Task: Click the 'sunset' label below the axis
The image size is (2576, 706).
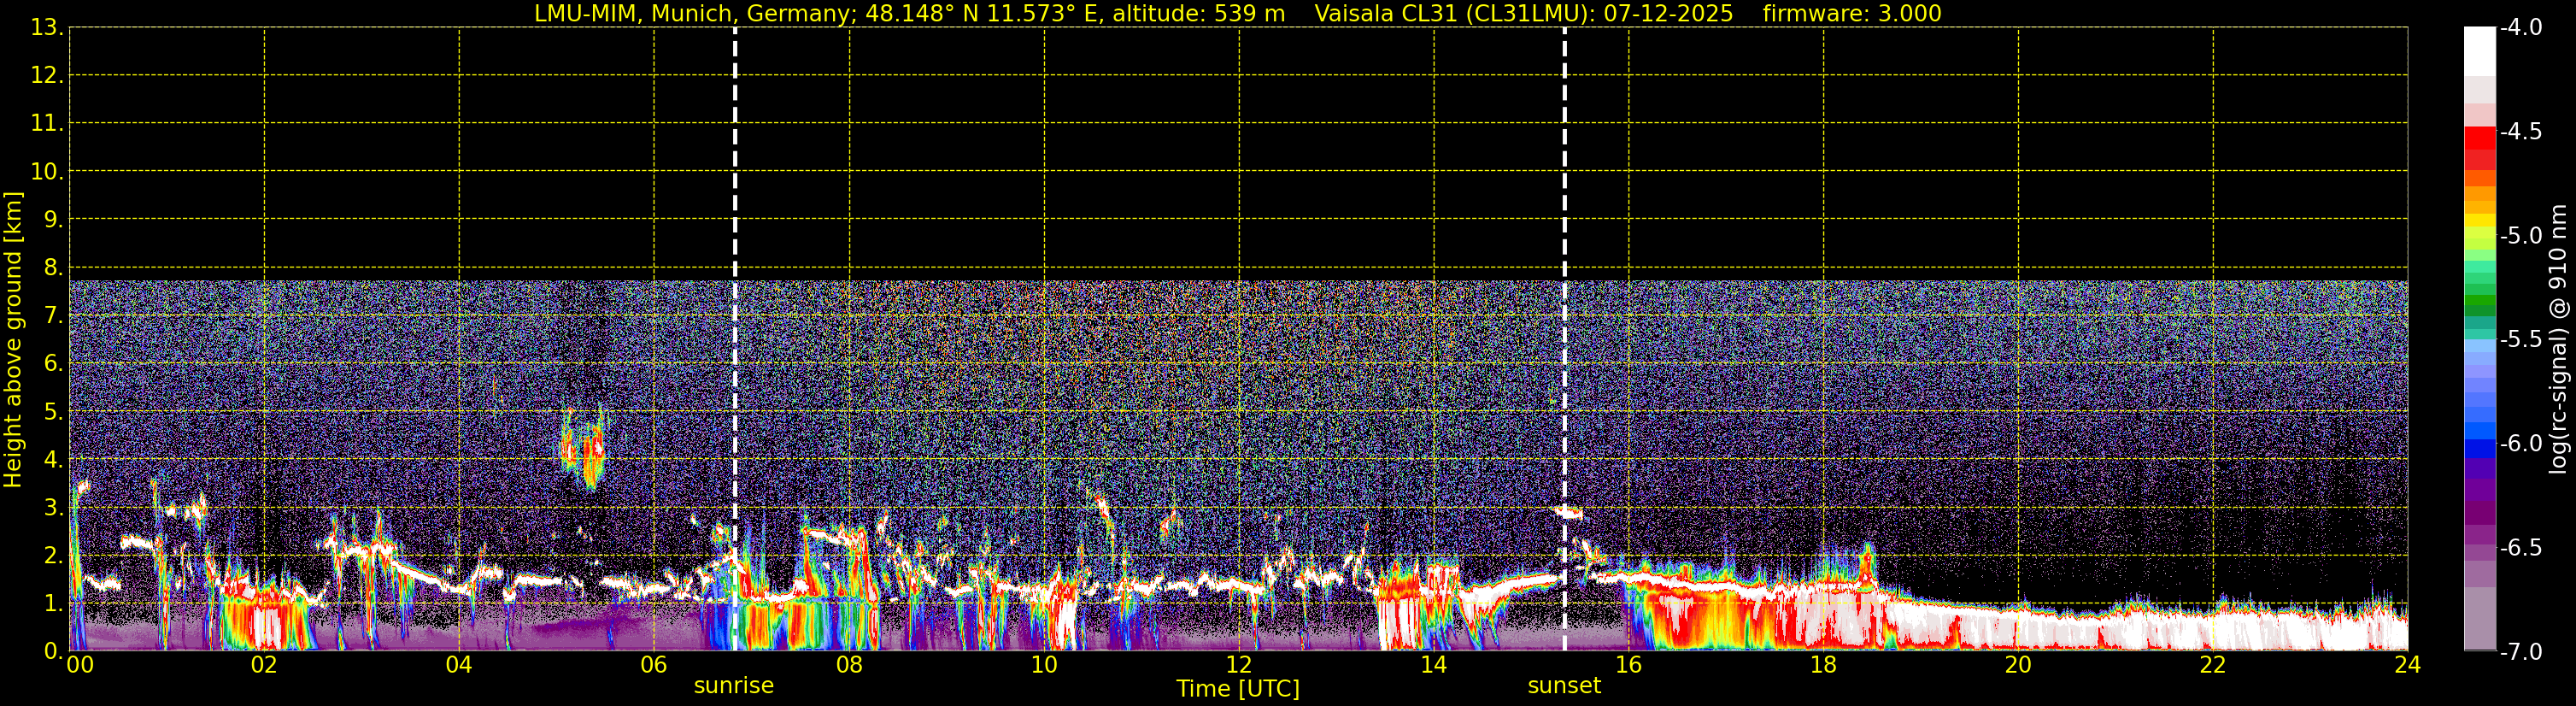Action: pyautogui.click(x=1564, y=686)
